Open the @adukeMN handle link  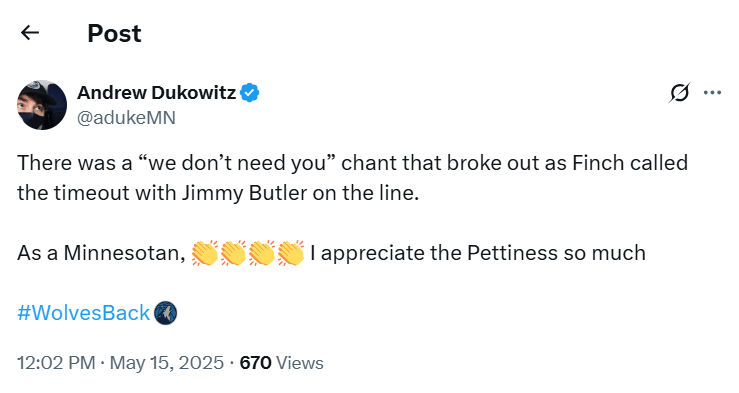point(126,118)
